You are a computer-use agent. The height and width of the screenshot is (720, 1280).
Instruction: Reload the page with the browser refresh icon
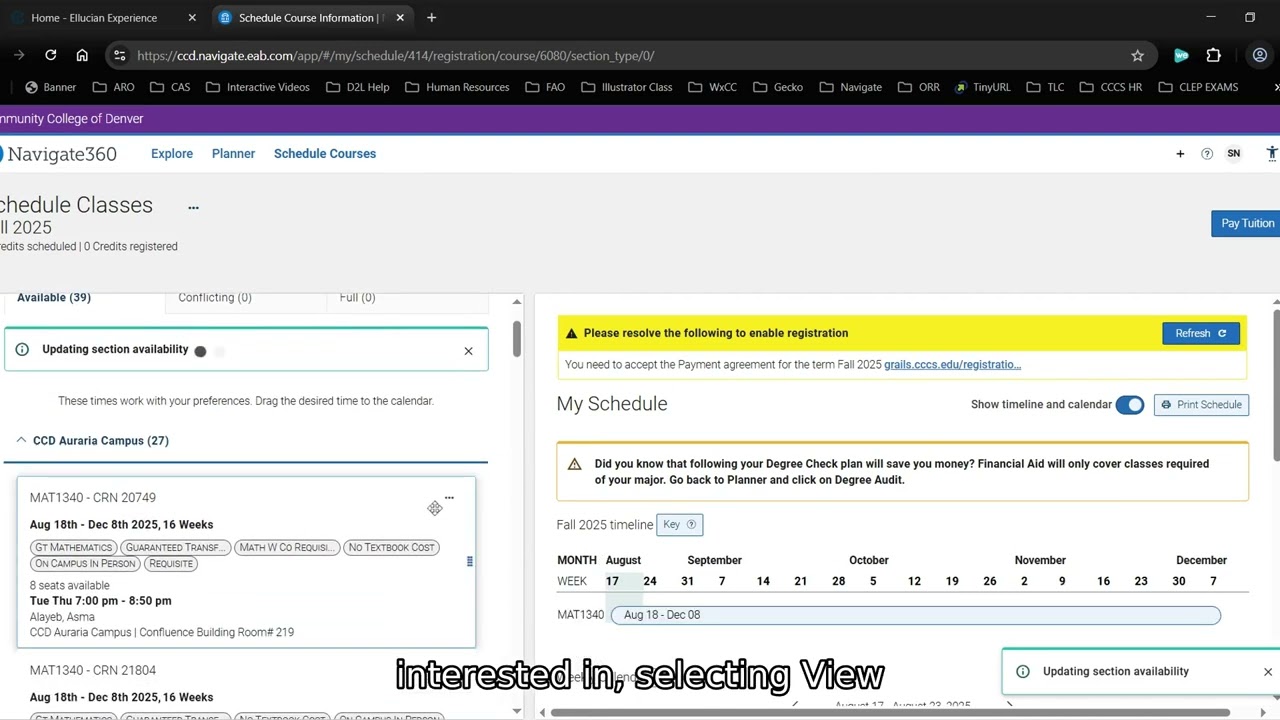pyautogui.click(x=51, y=56)
